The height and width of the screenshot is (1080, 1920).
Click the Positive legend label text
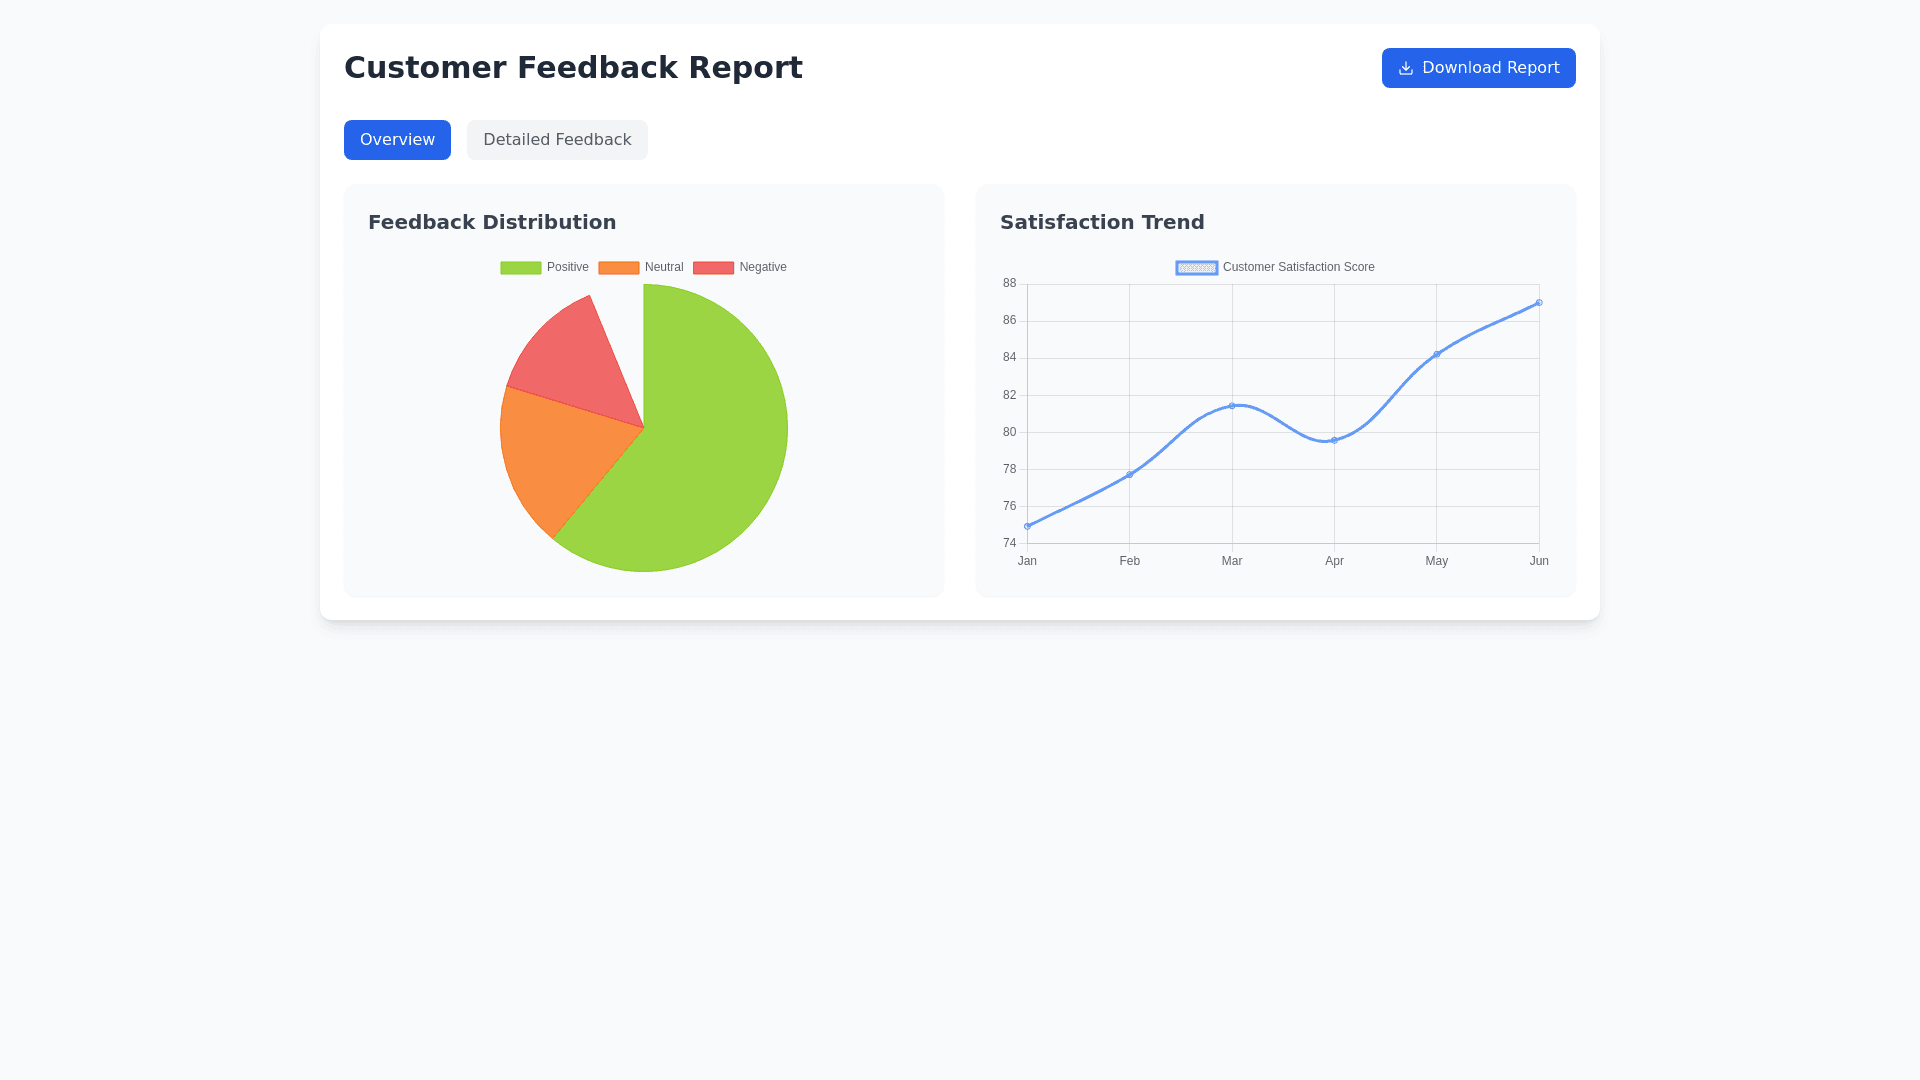[x=567, y=268]
